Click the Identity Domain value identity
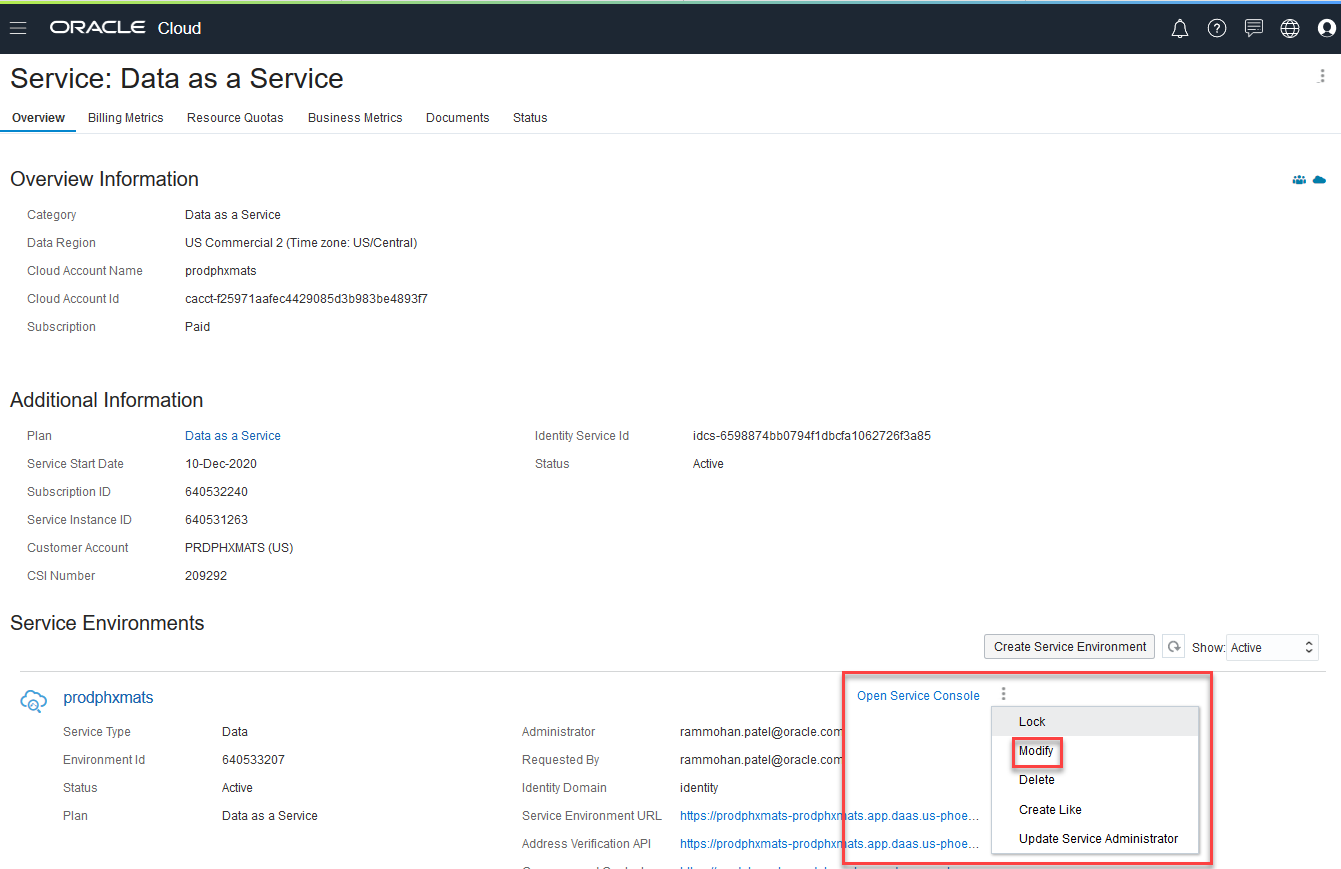 click(x=699, y=788)
